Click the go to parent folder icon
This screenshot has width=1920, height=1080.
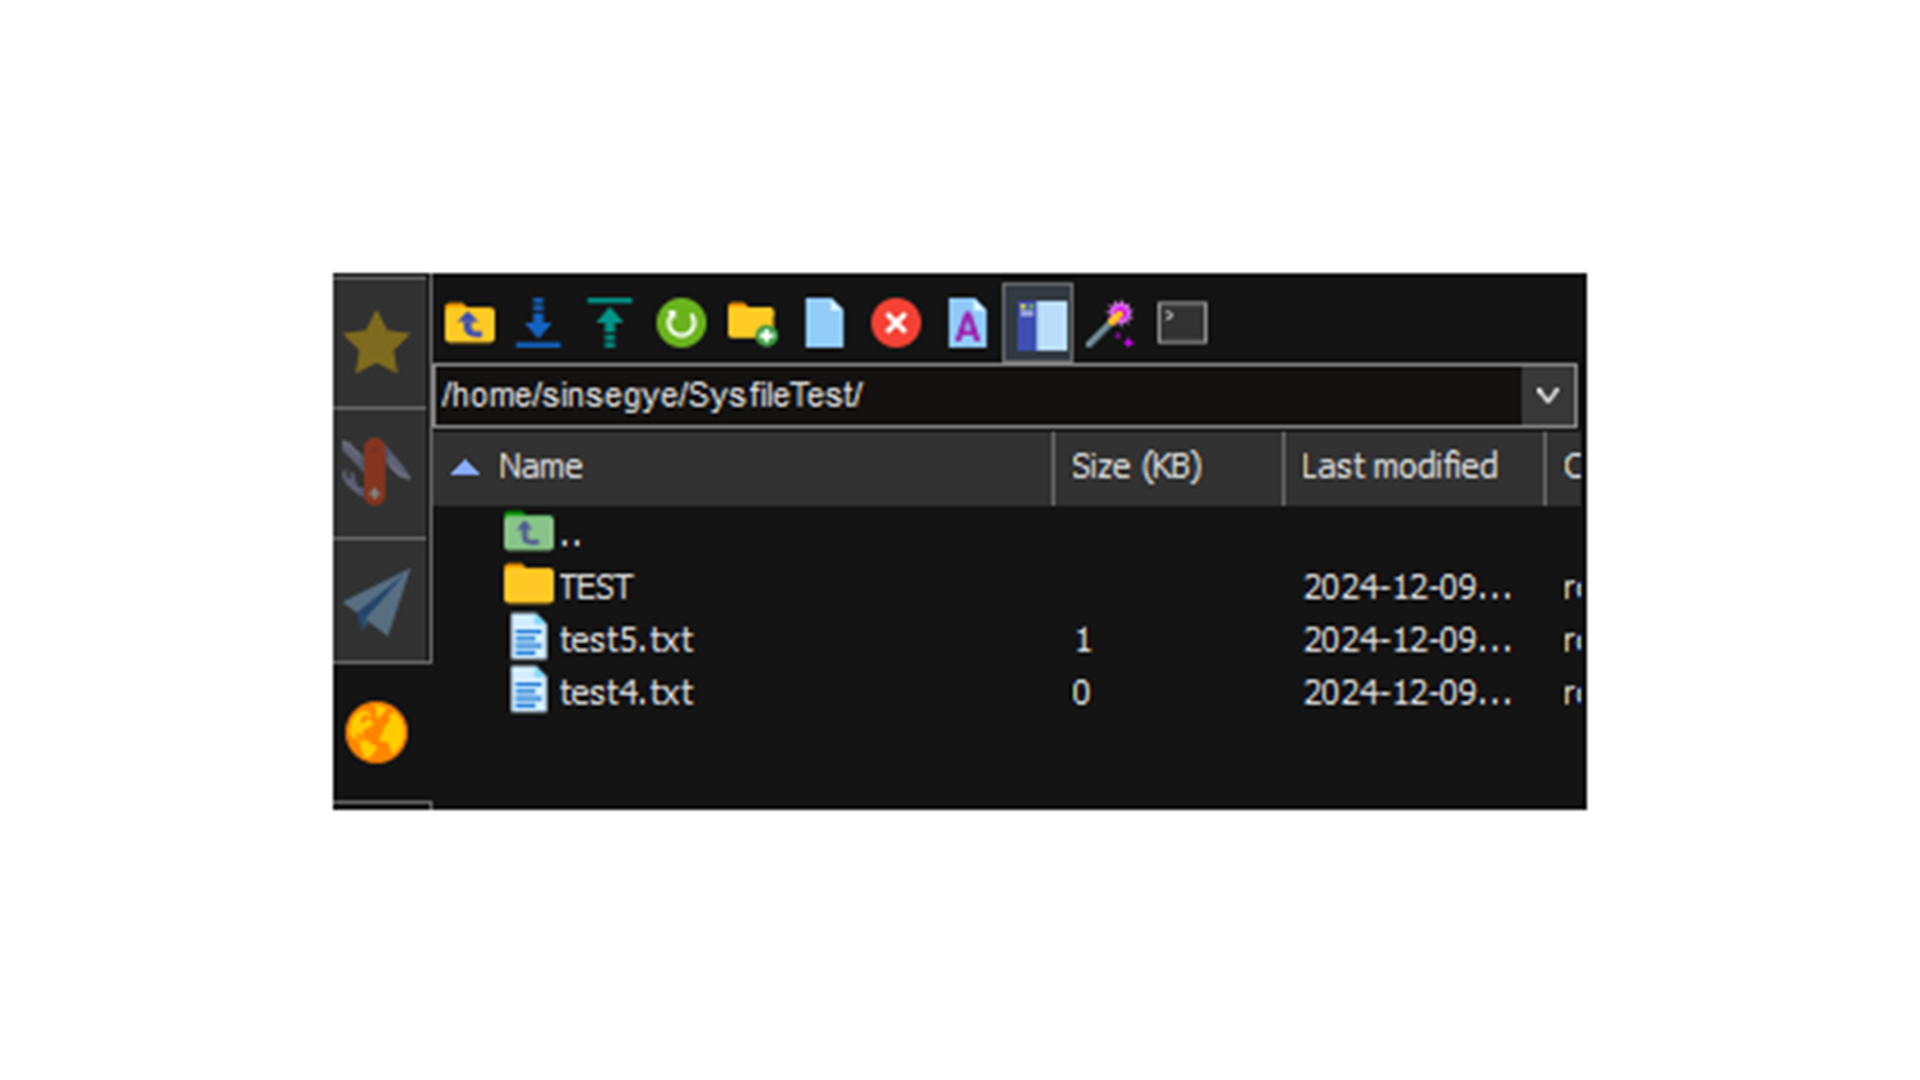(469, 323)
